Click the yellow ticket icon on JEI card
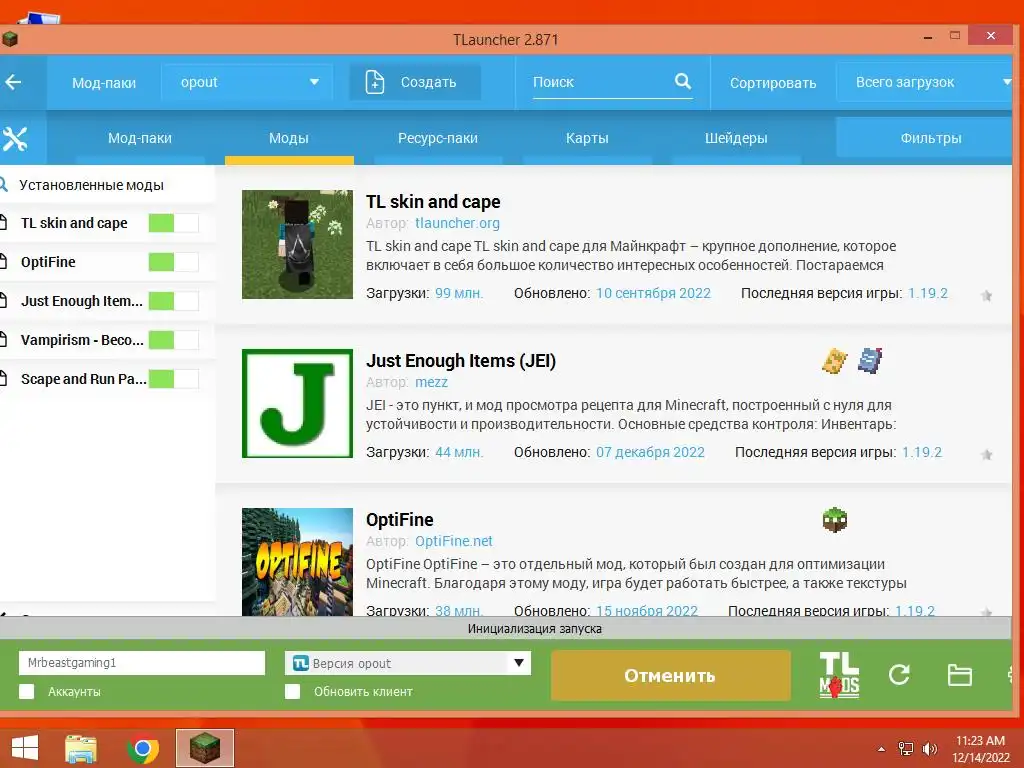 click(835, 360)
